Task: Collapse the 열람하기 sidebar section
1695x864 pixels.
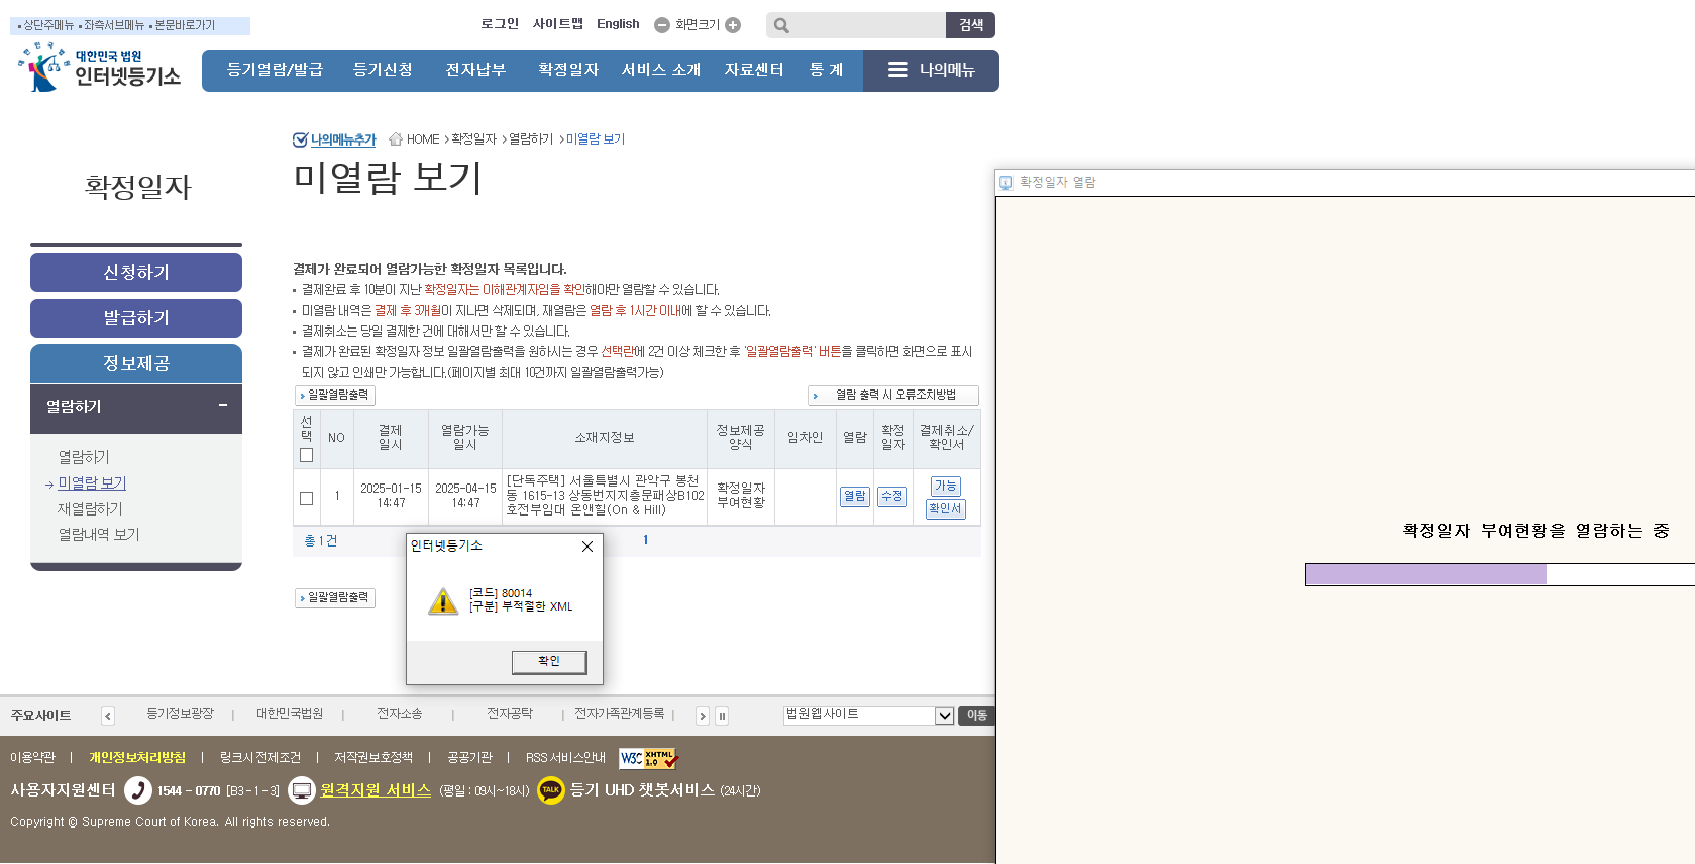Action: (x=222, y=406)
